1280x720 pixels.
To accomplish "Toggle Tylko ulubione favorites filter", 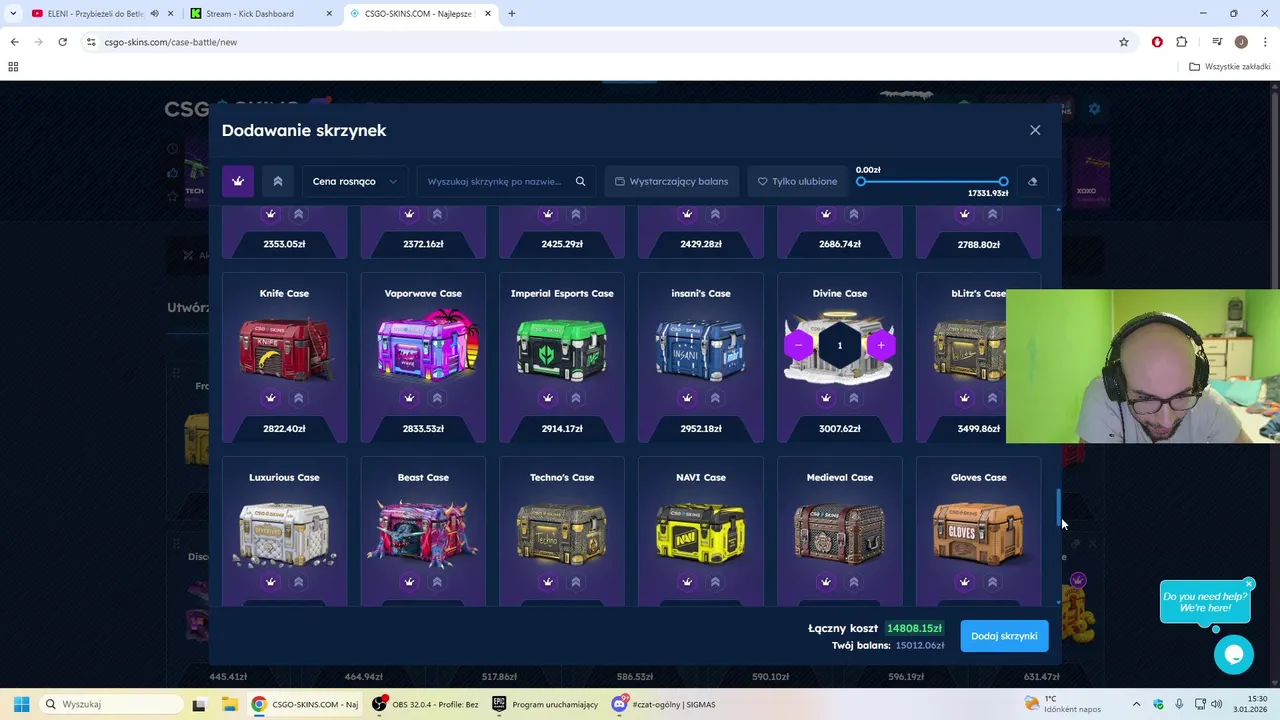I will (797, 181).
